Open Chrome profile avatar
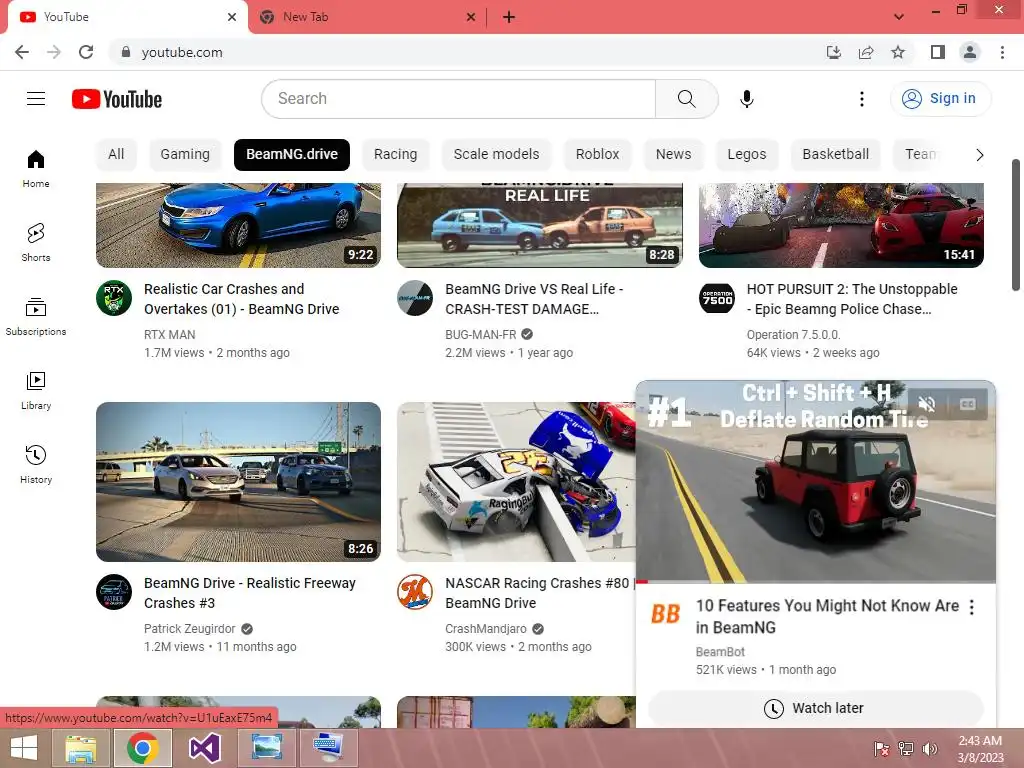 pos(970,52)
